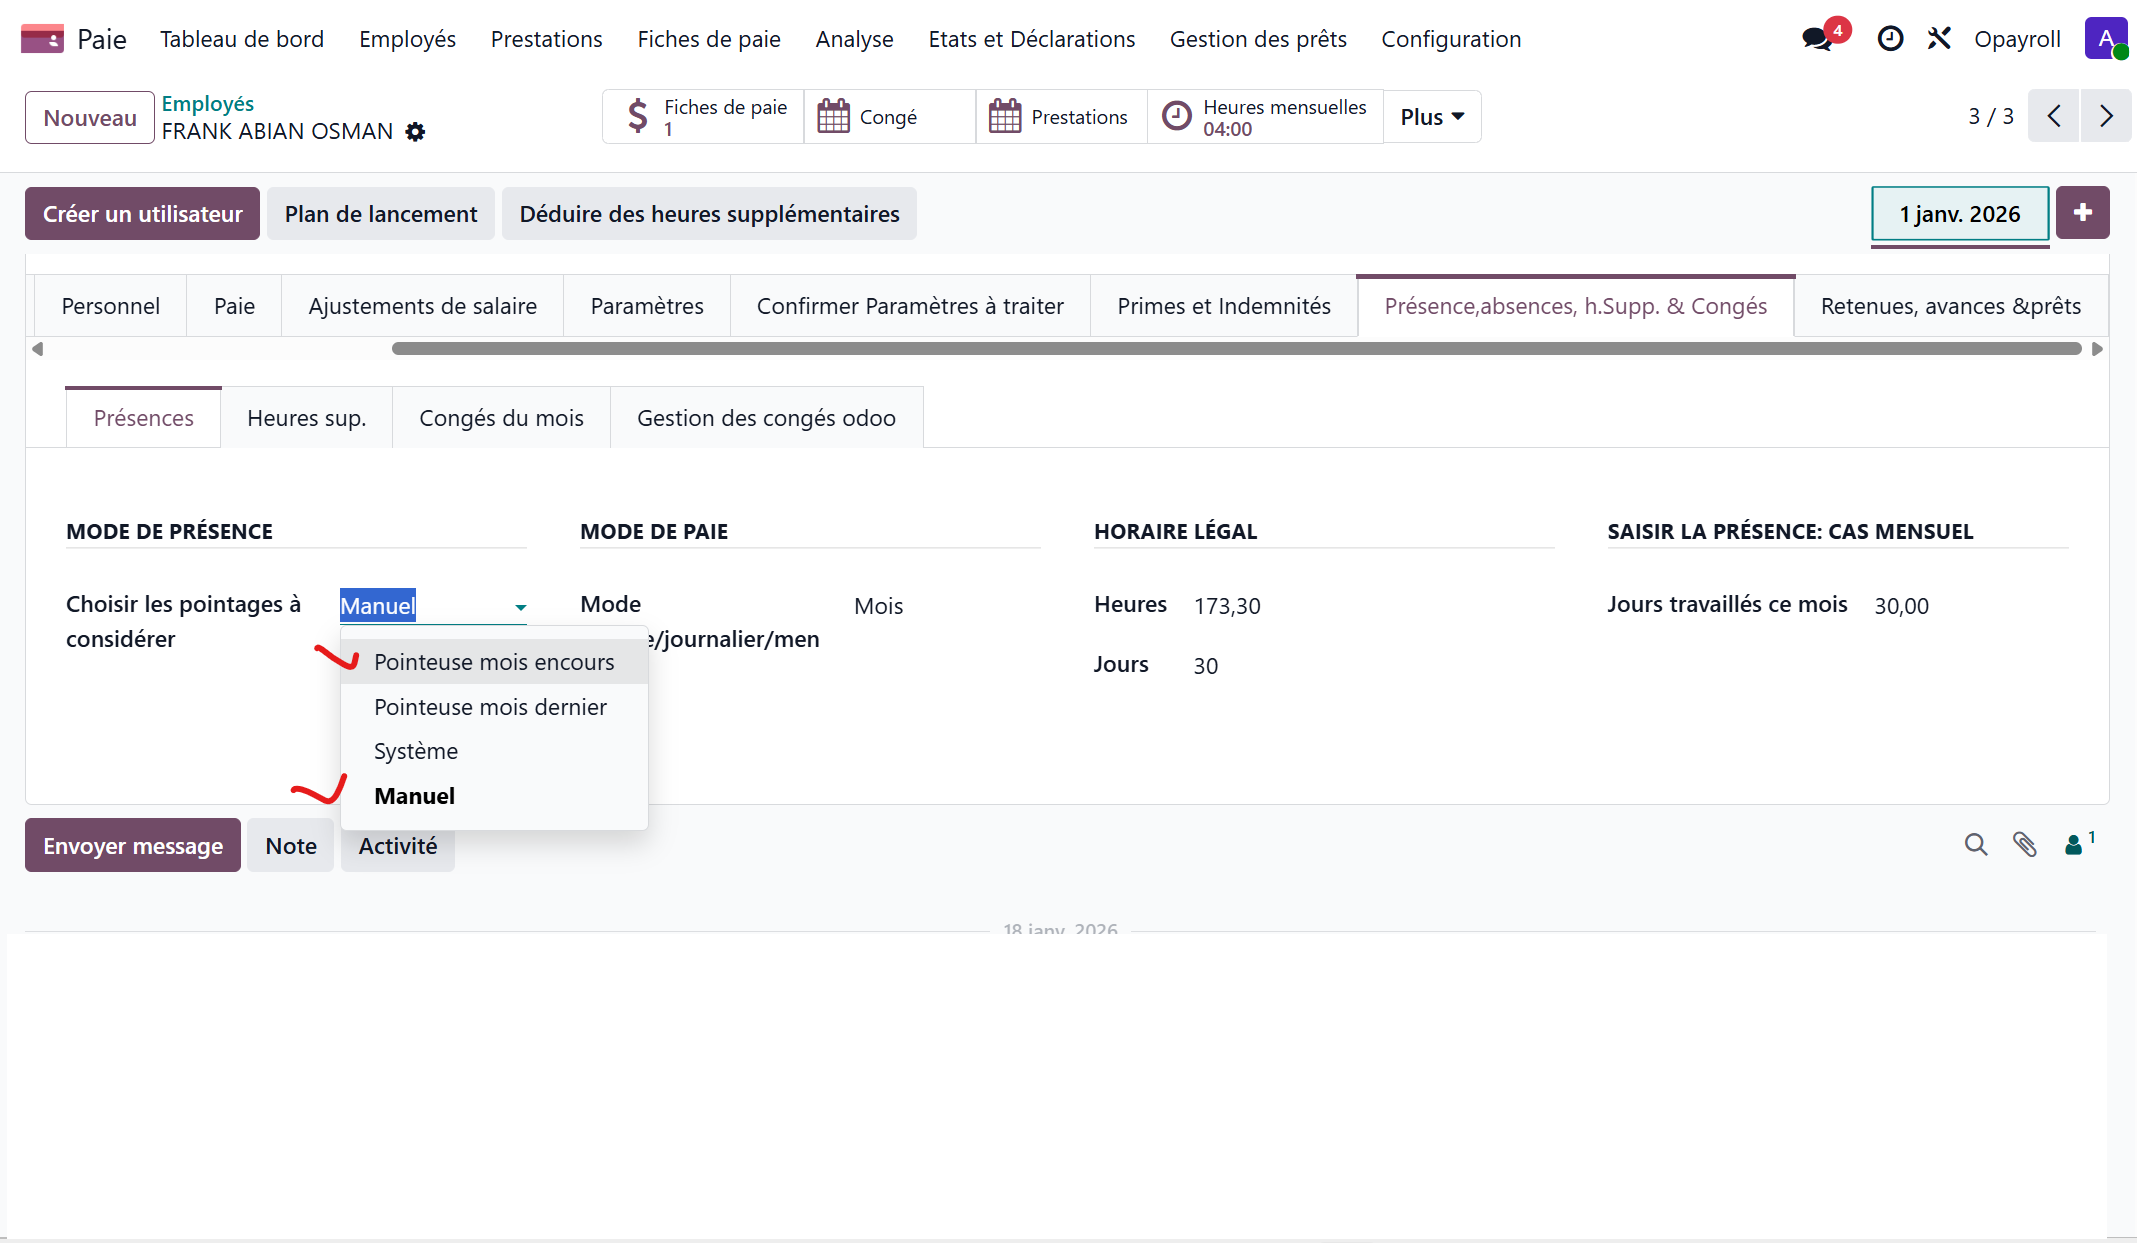Choose Système in the dropdown list
This screenshot has width=2137, height=1243.
coord(416,751)
